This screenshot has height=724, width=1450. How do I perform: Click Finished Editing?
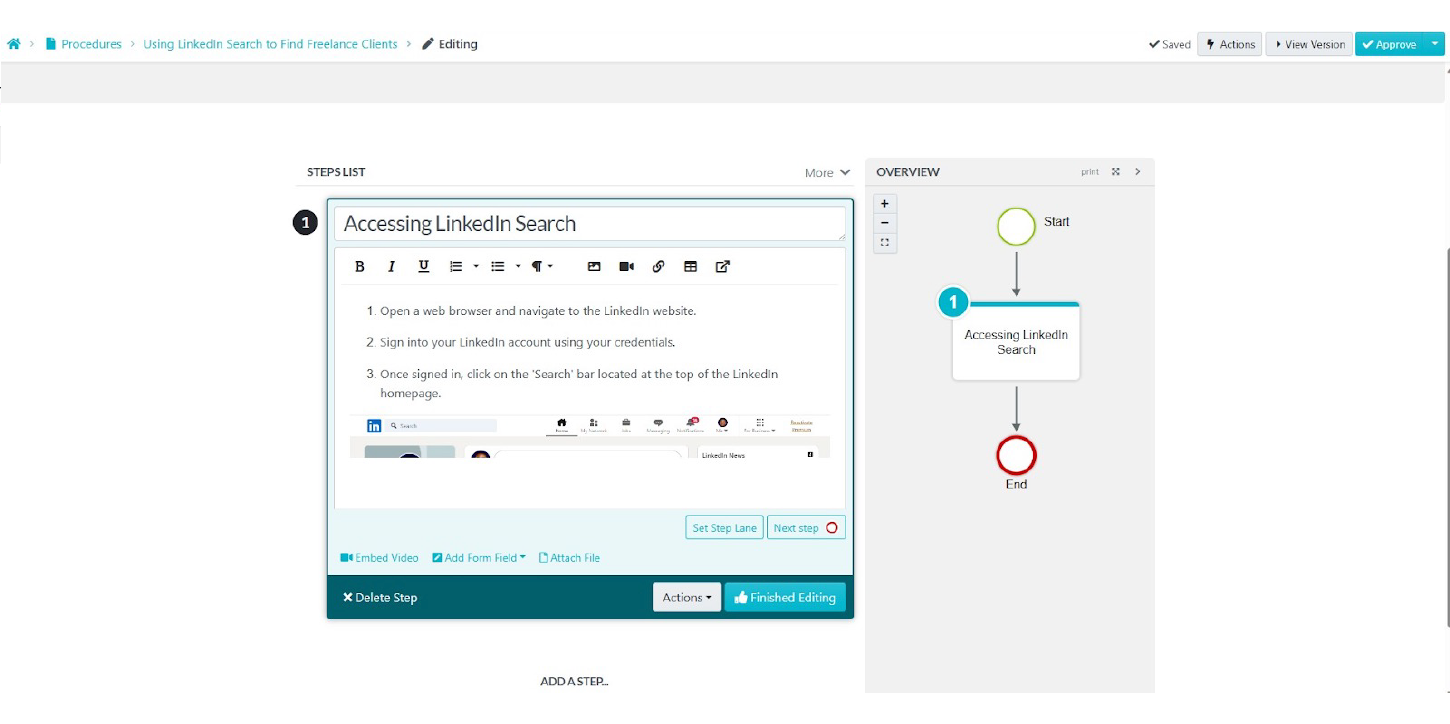click(x=785, y=597)
